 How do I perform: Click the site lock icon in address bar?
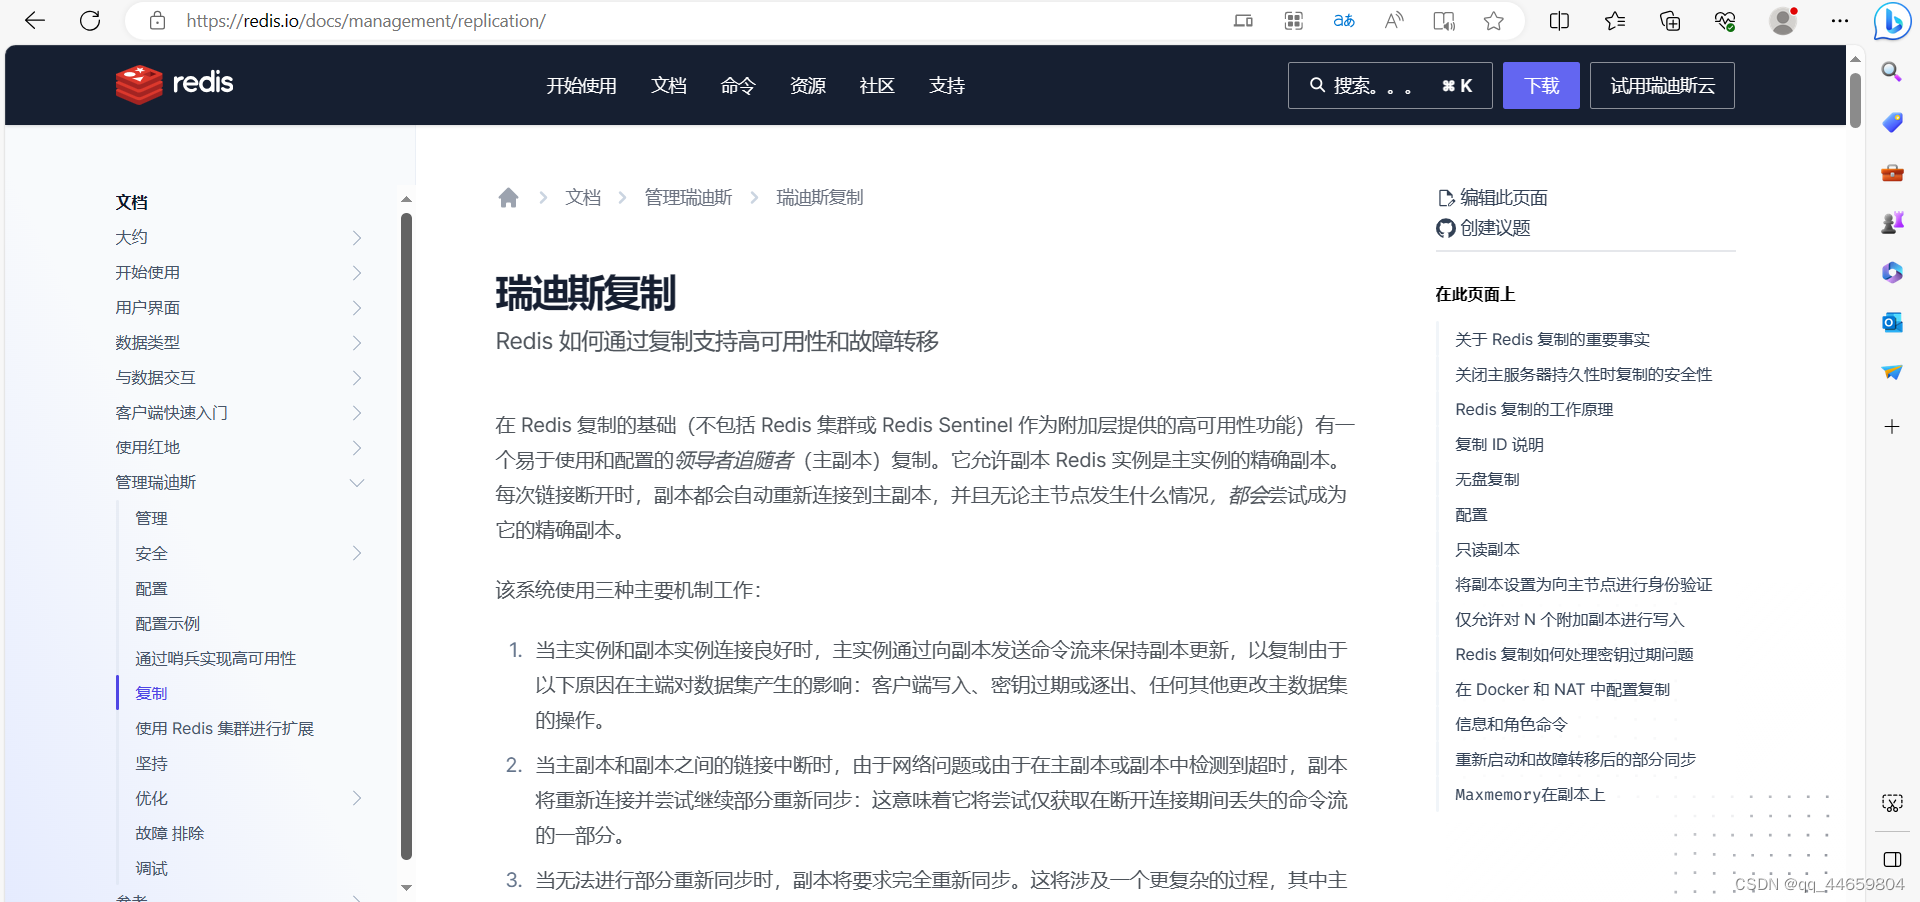pos(157,21)
